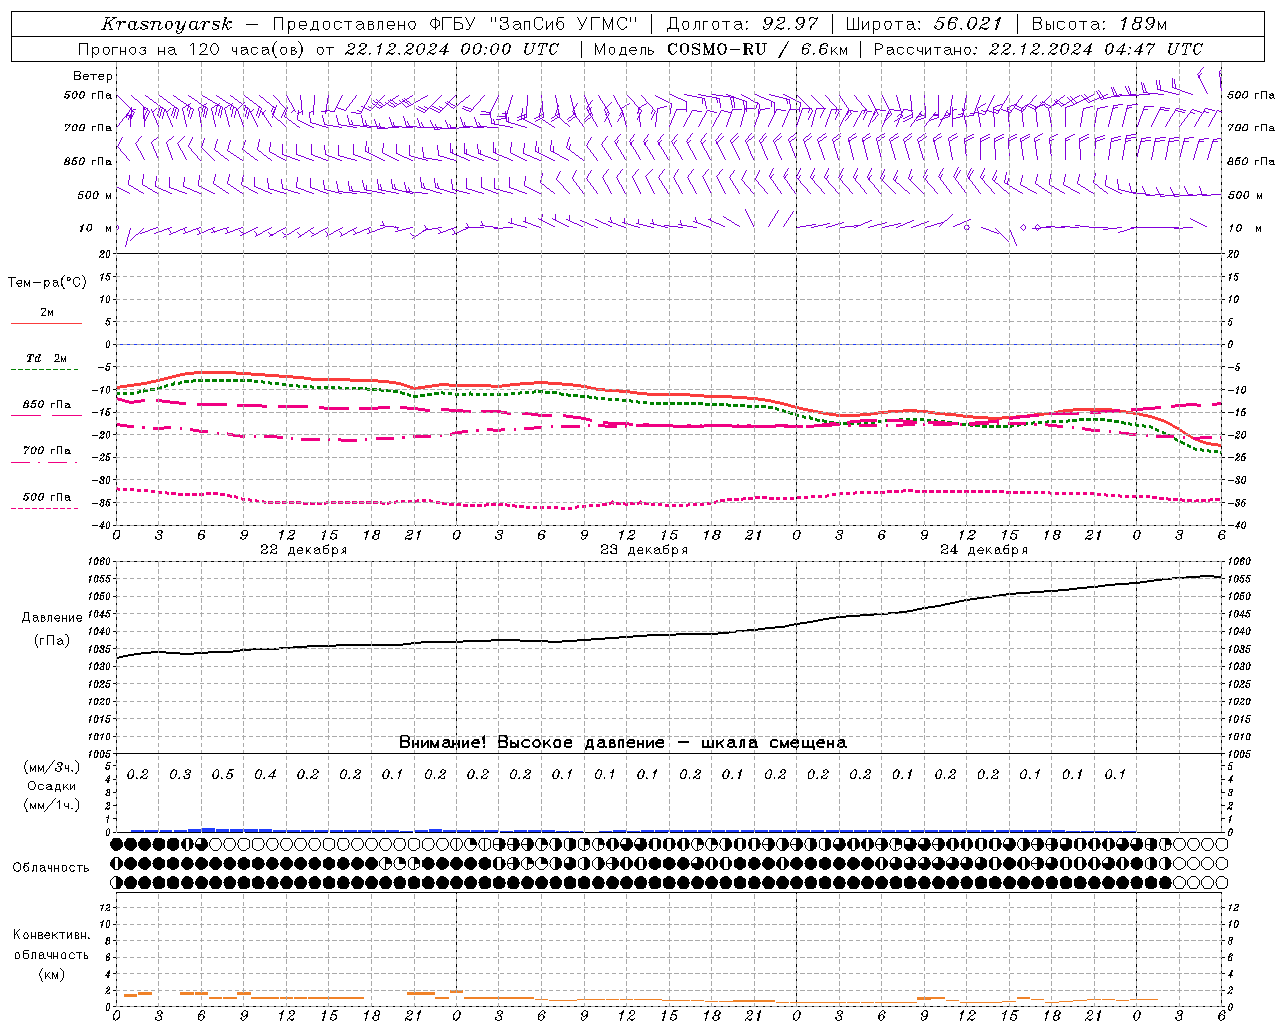Select the 0.5 precipitation value

coord(222,774)
